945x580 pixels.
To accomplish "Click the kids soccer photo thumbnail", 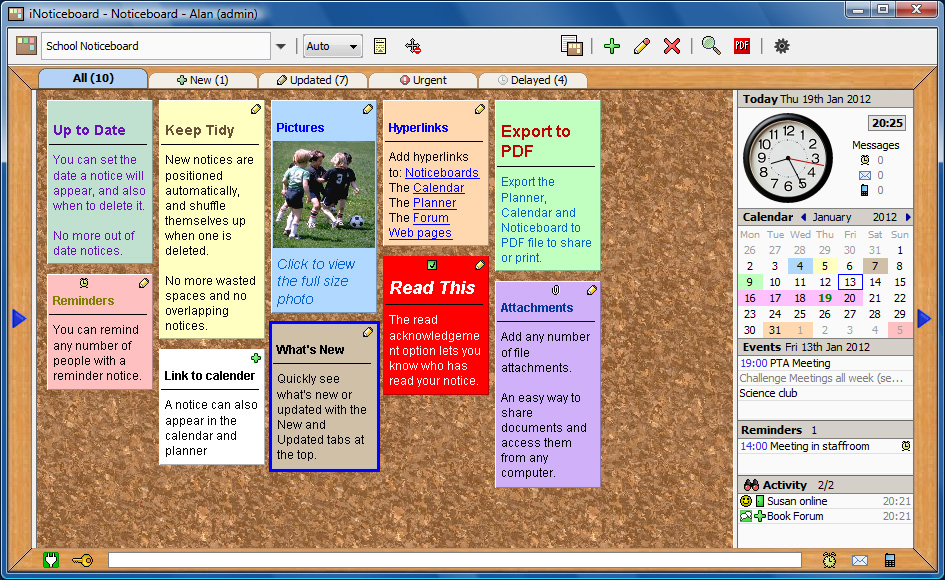I will point(323,194).
